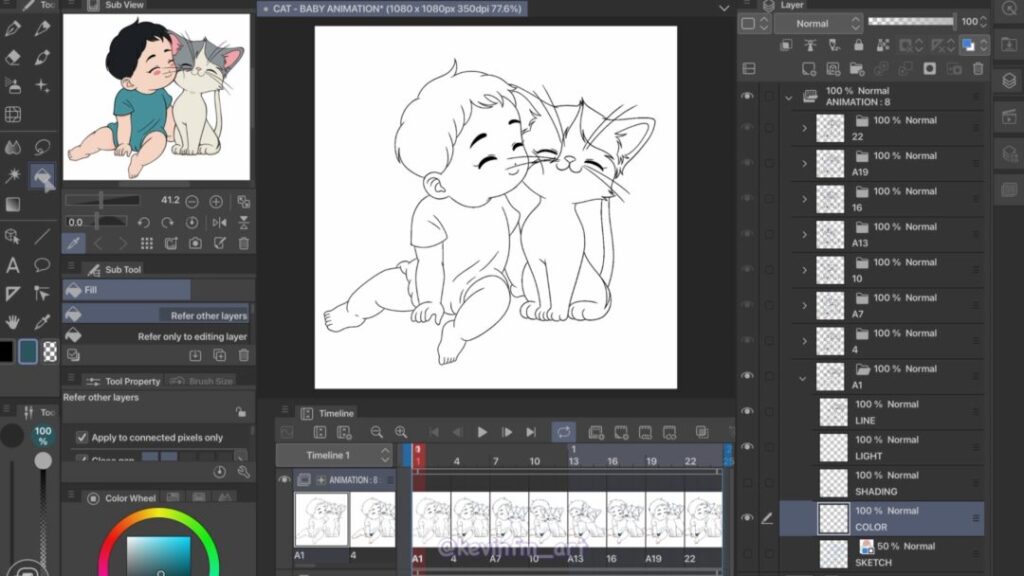Toggle loop playback in the timeline

(564, 432)
